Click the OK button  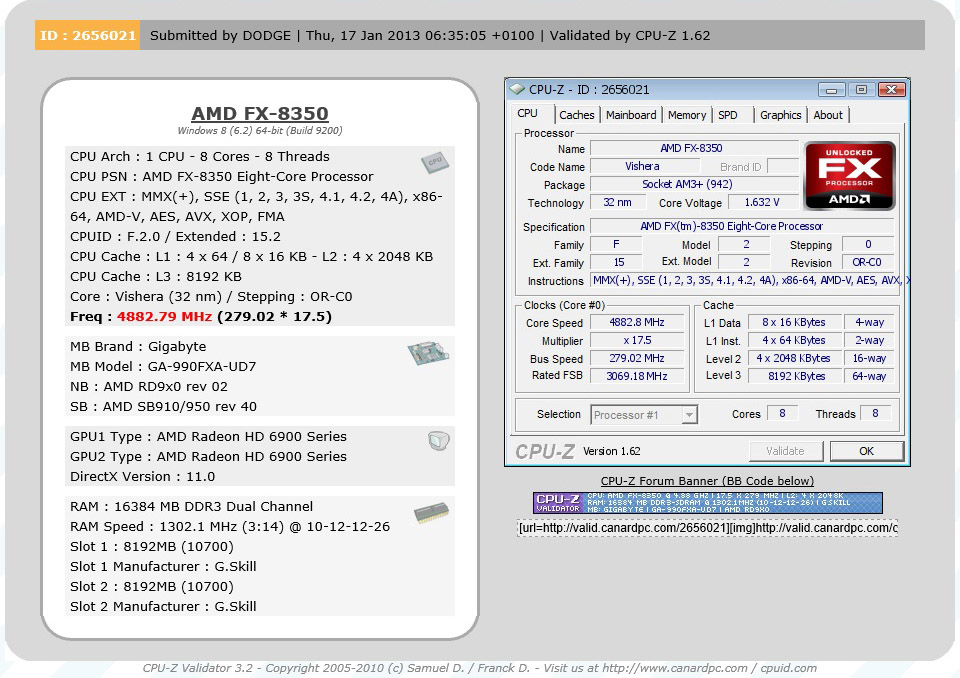point(866,451)
